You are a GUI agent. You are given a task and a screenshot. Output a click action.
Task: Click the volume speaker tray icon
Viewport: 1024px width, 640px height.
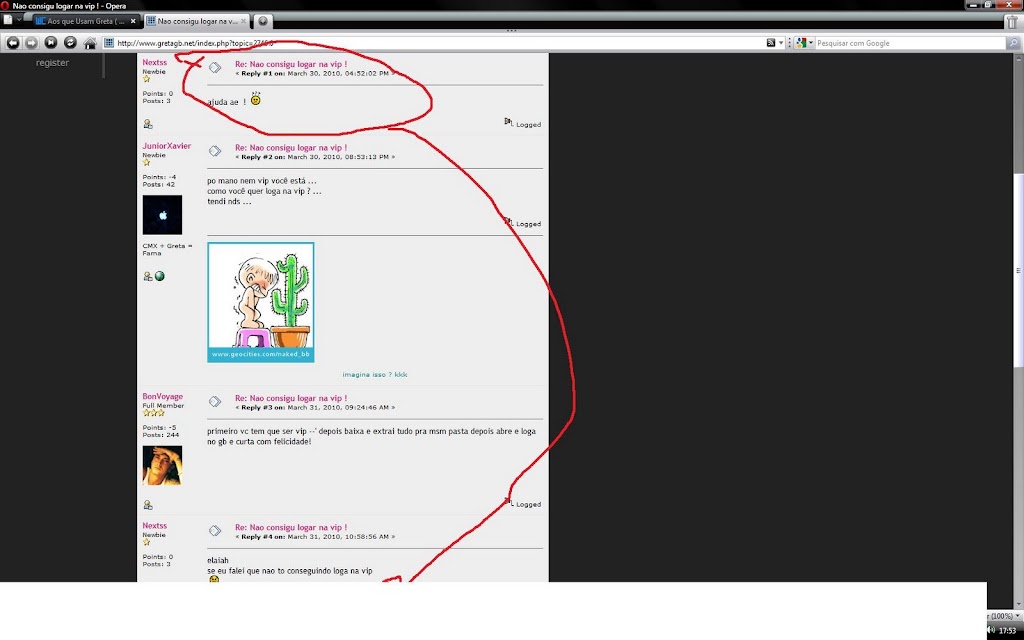click(991, 630)
